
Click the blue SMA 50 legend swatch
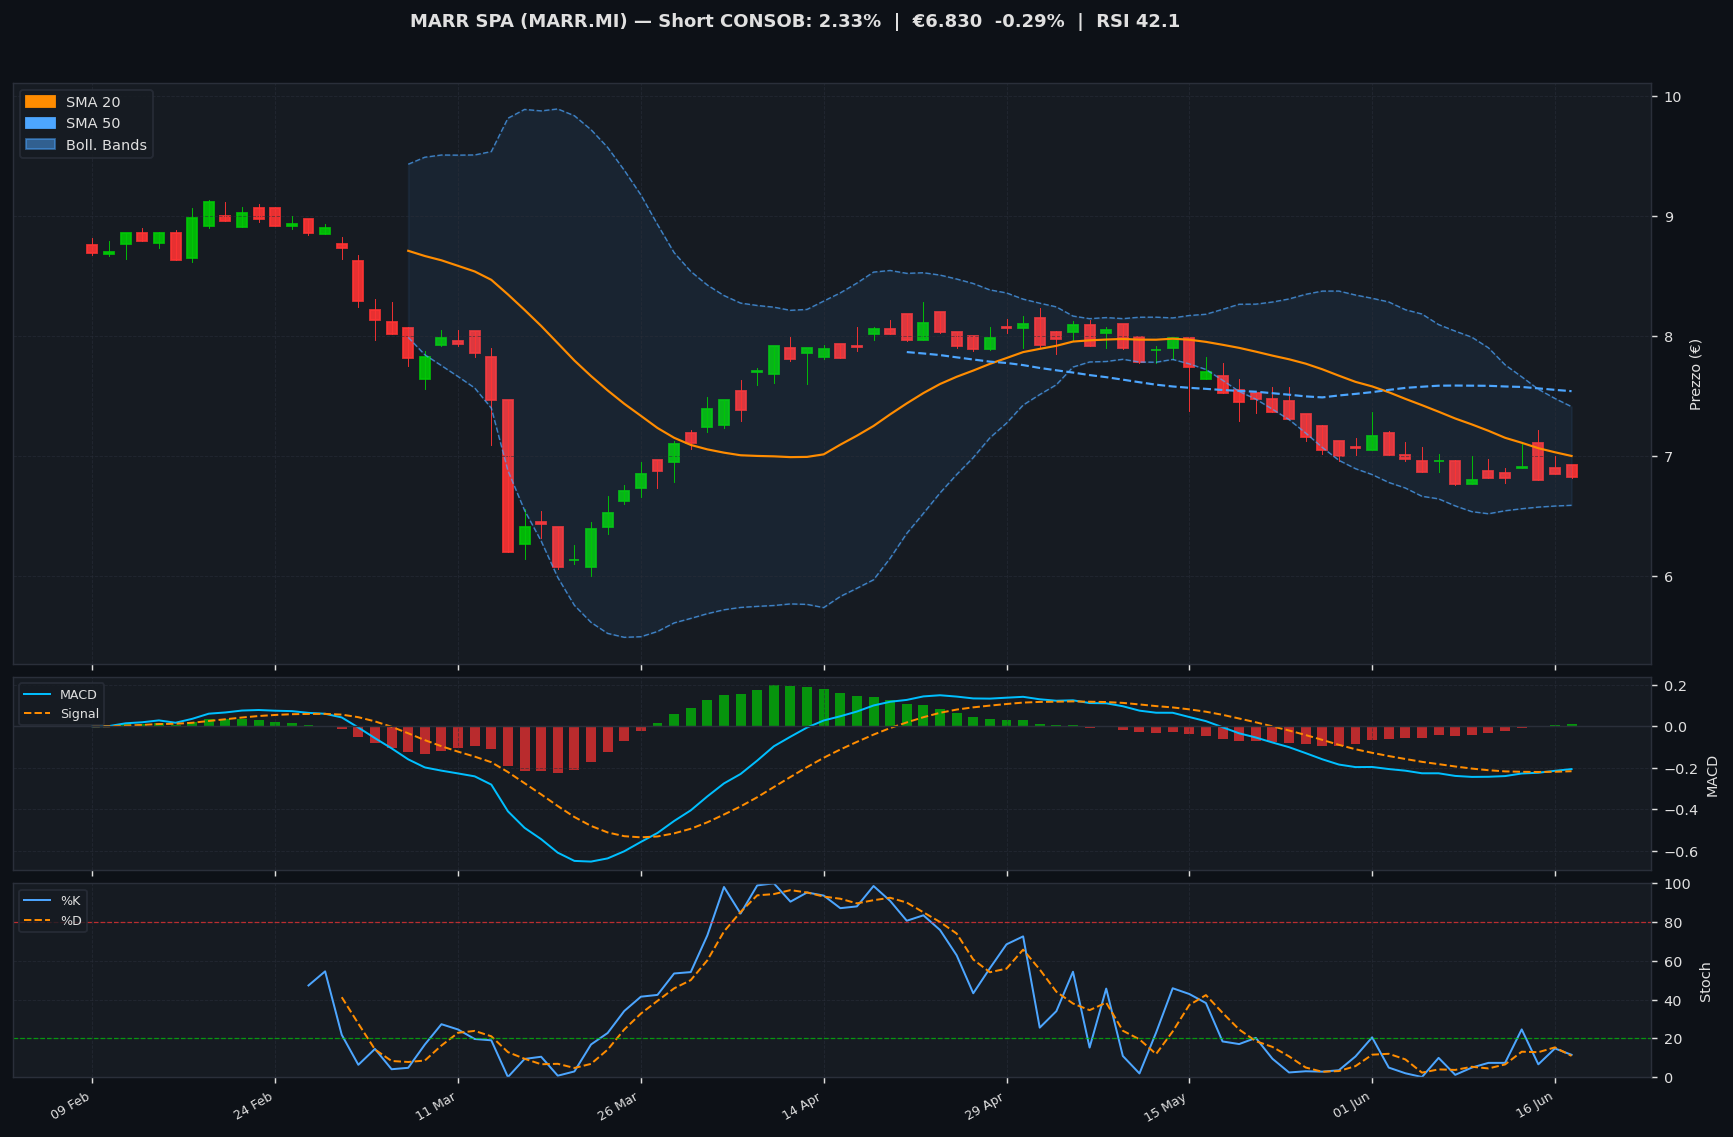tap(40, 123)
